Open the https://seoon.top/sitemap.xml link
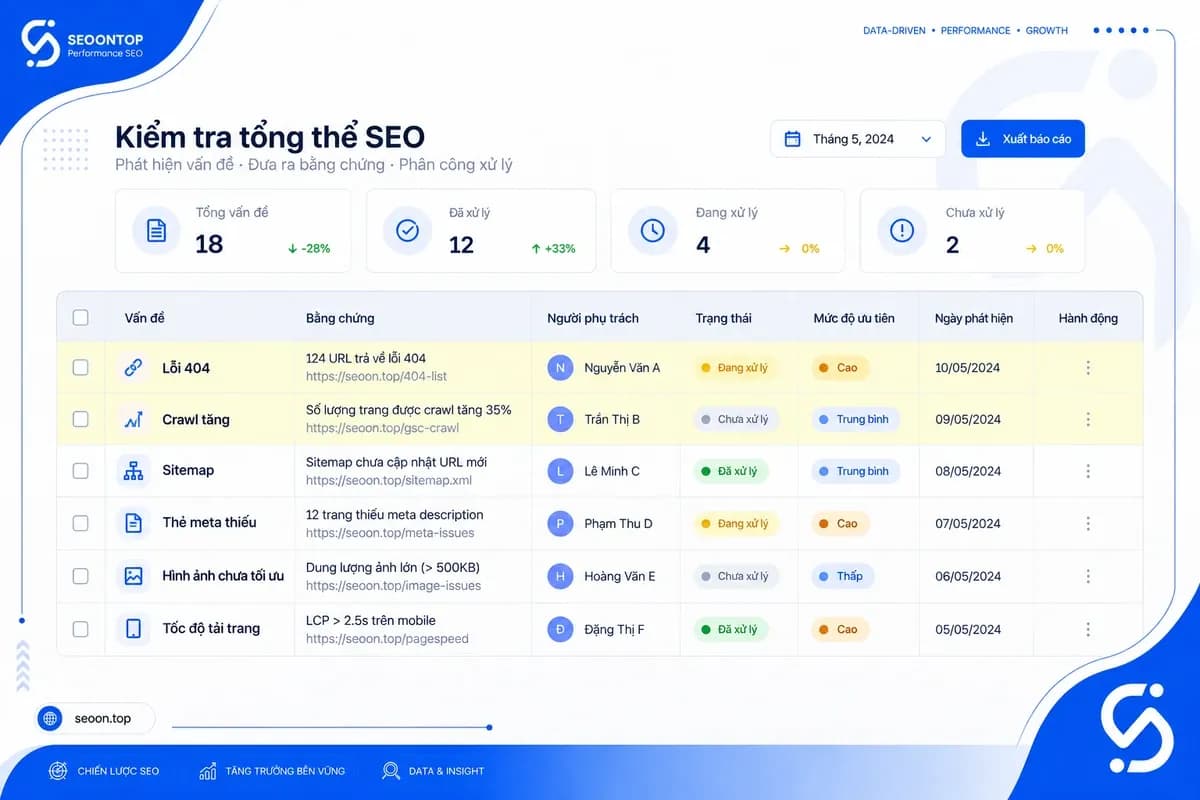Image resolution: width=1200 pixels, height=800 pixels. [x=388, y=480]
